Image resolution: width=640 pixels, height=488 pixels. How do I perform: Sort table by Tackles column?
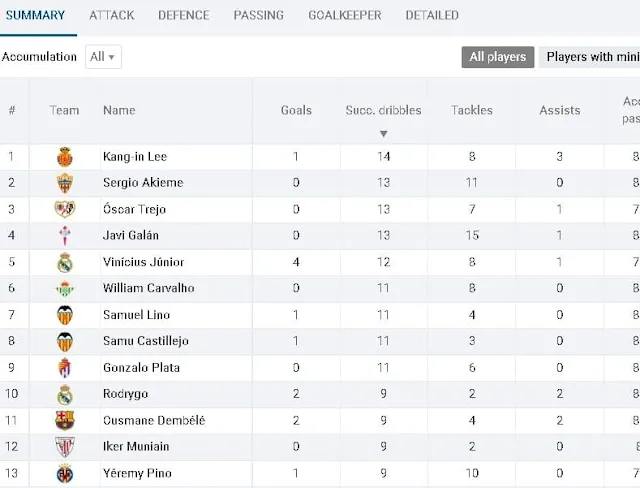click(471, 110)
